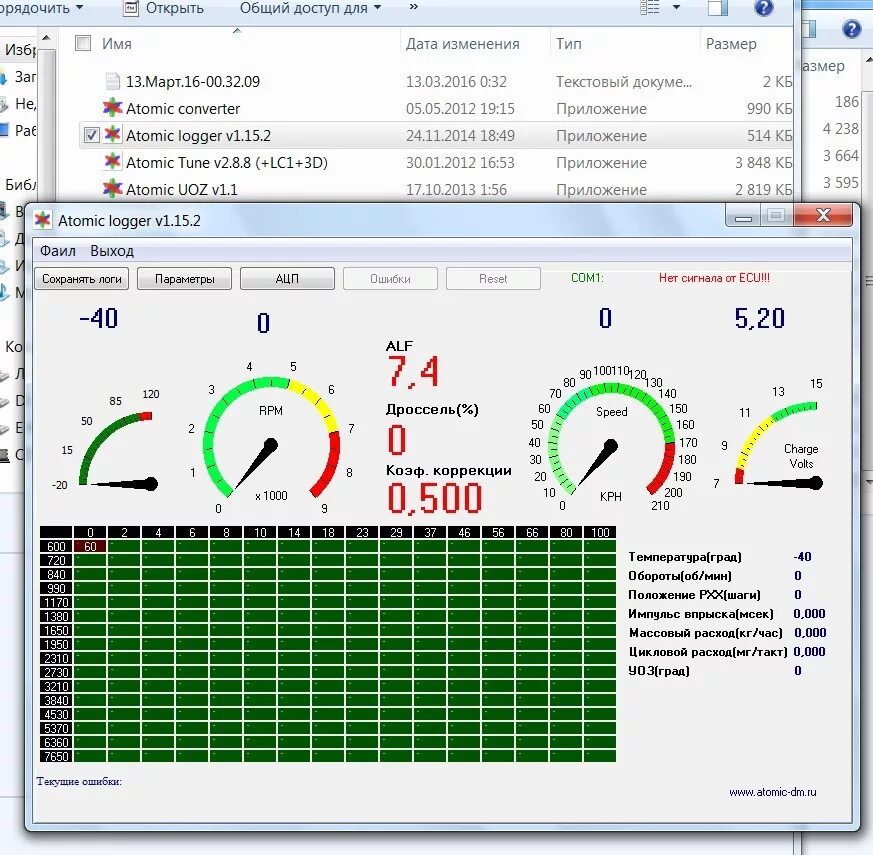The width and height of the screenshot is (873, 855).
Task: Click the ALF value 7,4
Action: coord(413,371)
